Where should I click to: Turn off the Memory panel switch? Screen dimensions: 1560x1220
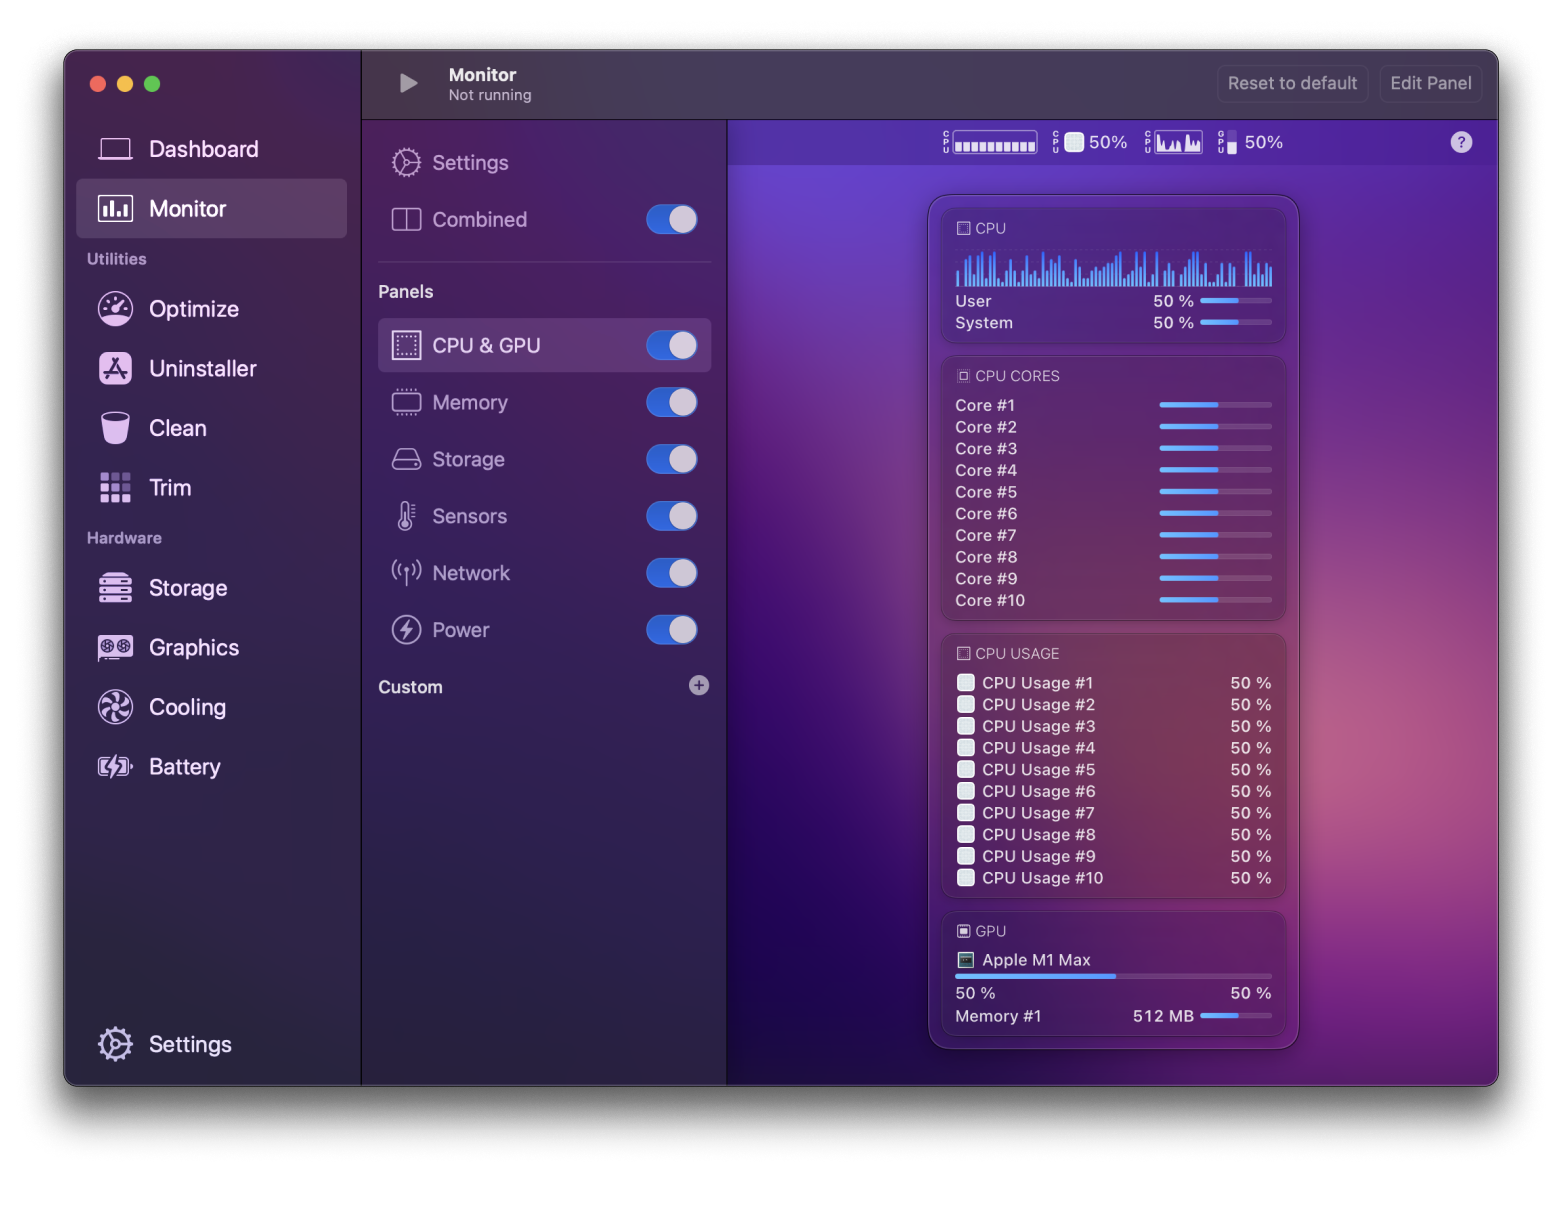click(672, 402)
